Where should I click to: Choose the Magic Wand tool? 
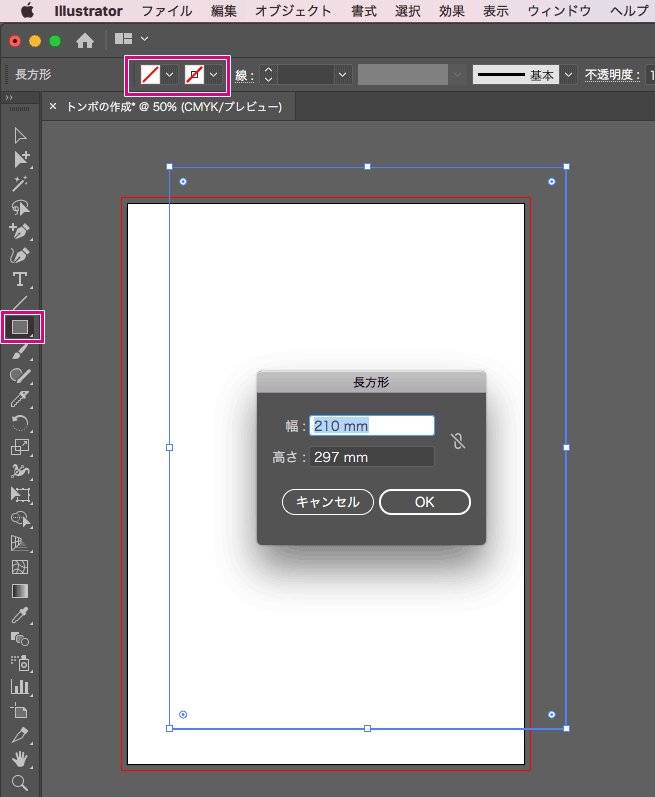(x=20, y=183)
